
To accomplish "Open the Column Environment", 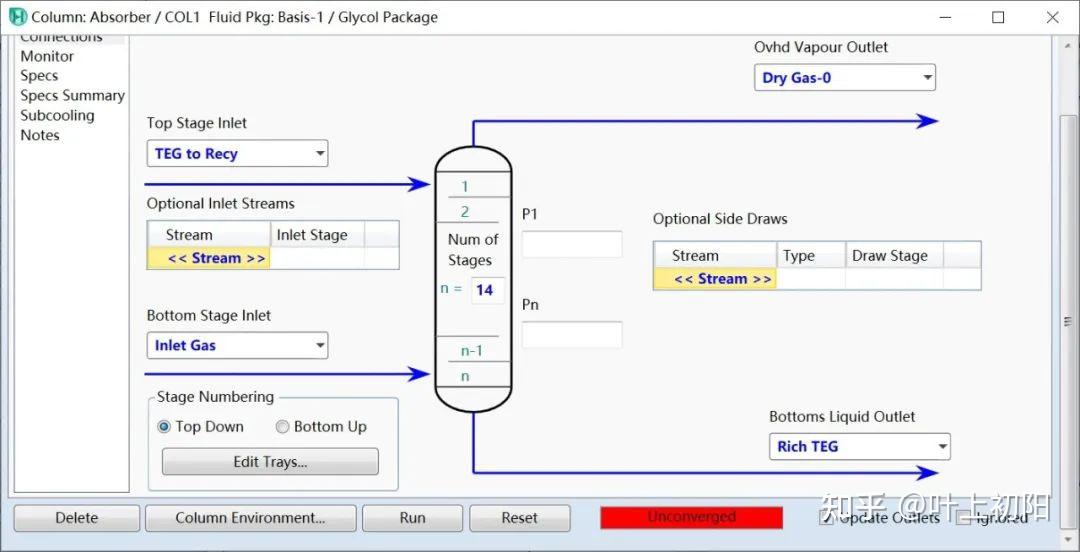I will coord(251,518).
